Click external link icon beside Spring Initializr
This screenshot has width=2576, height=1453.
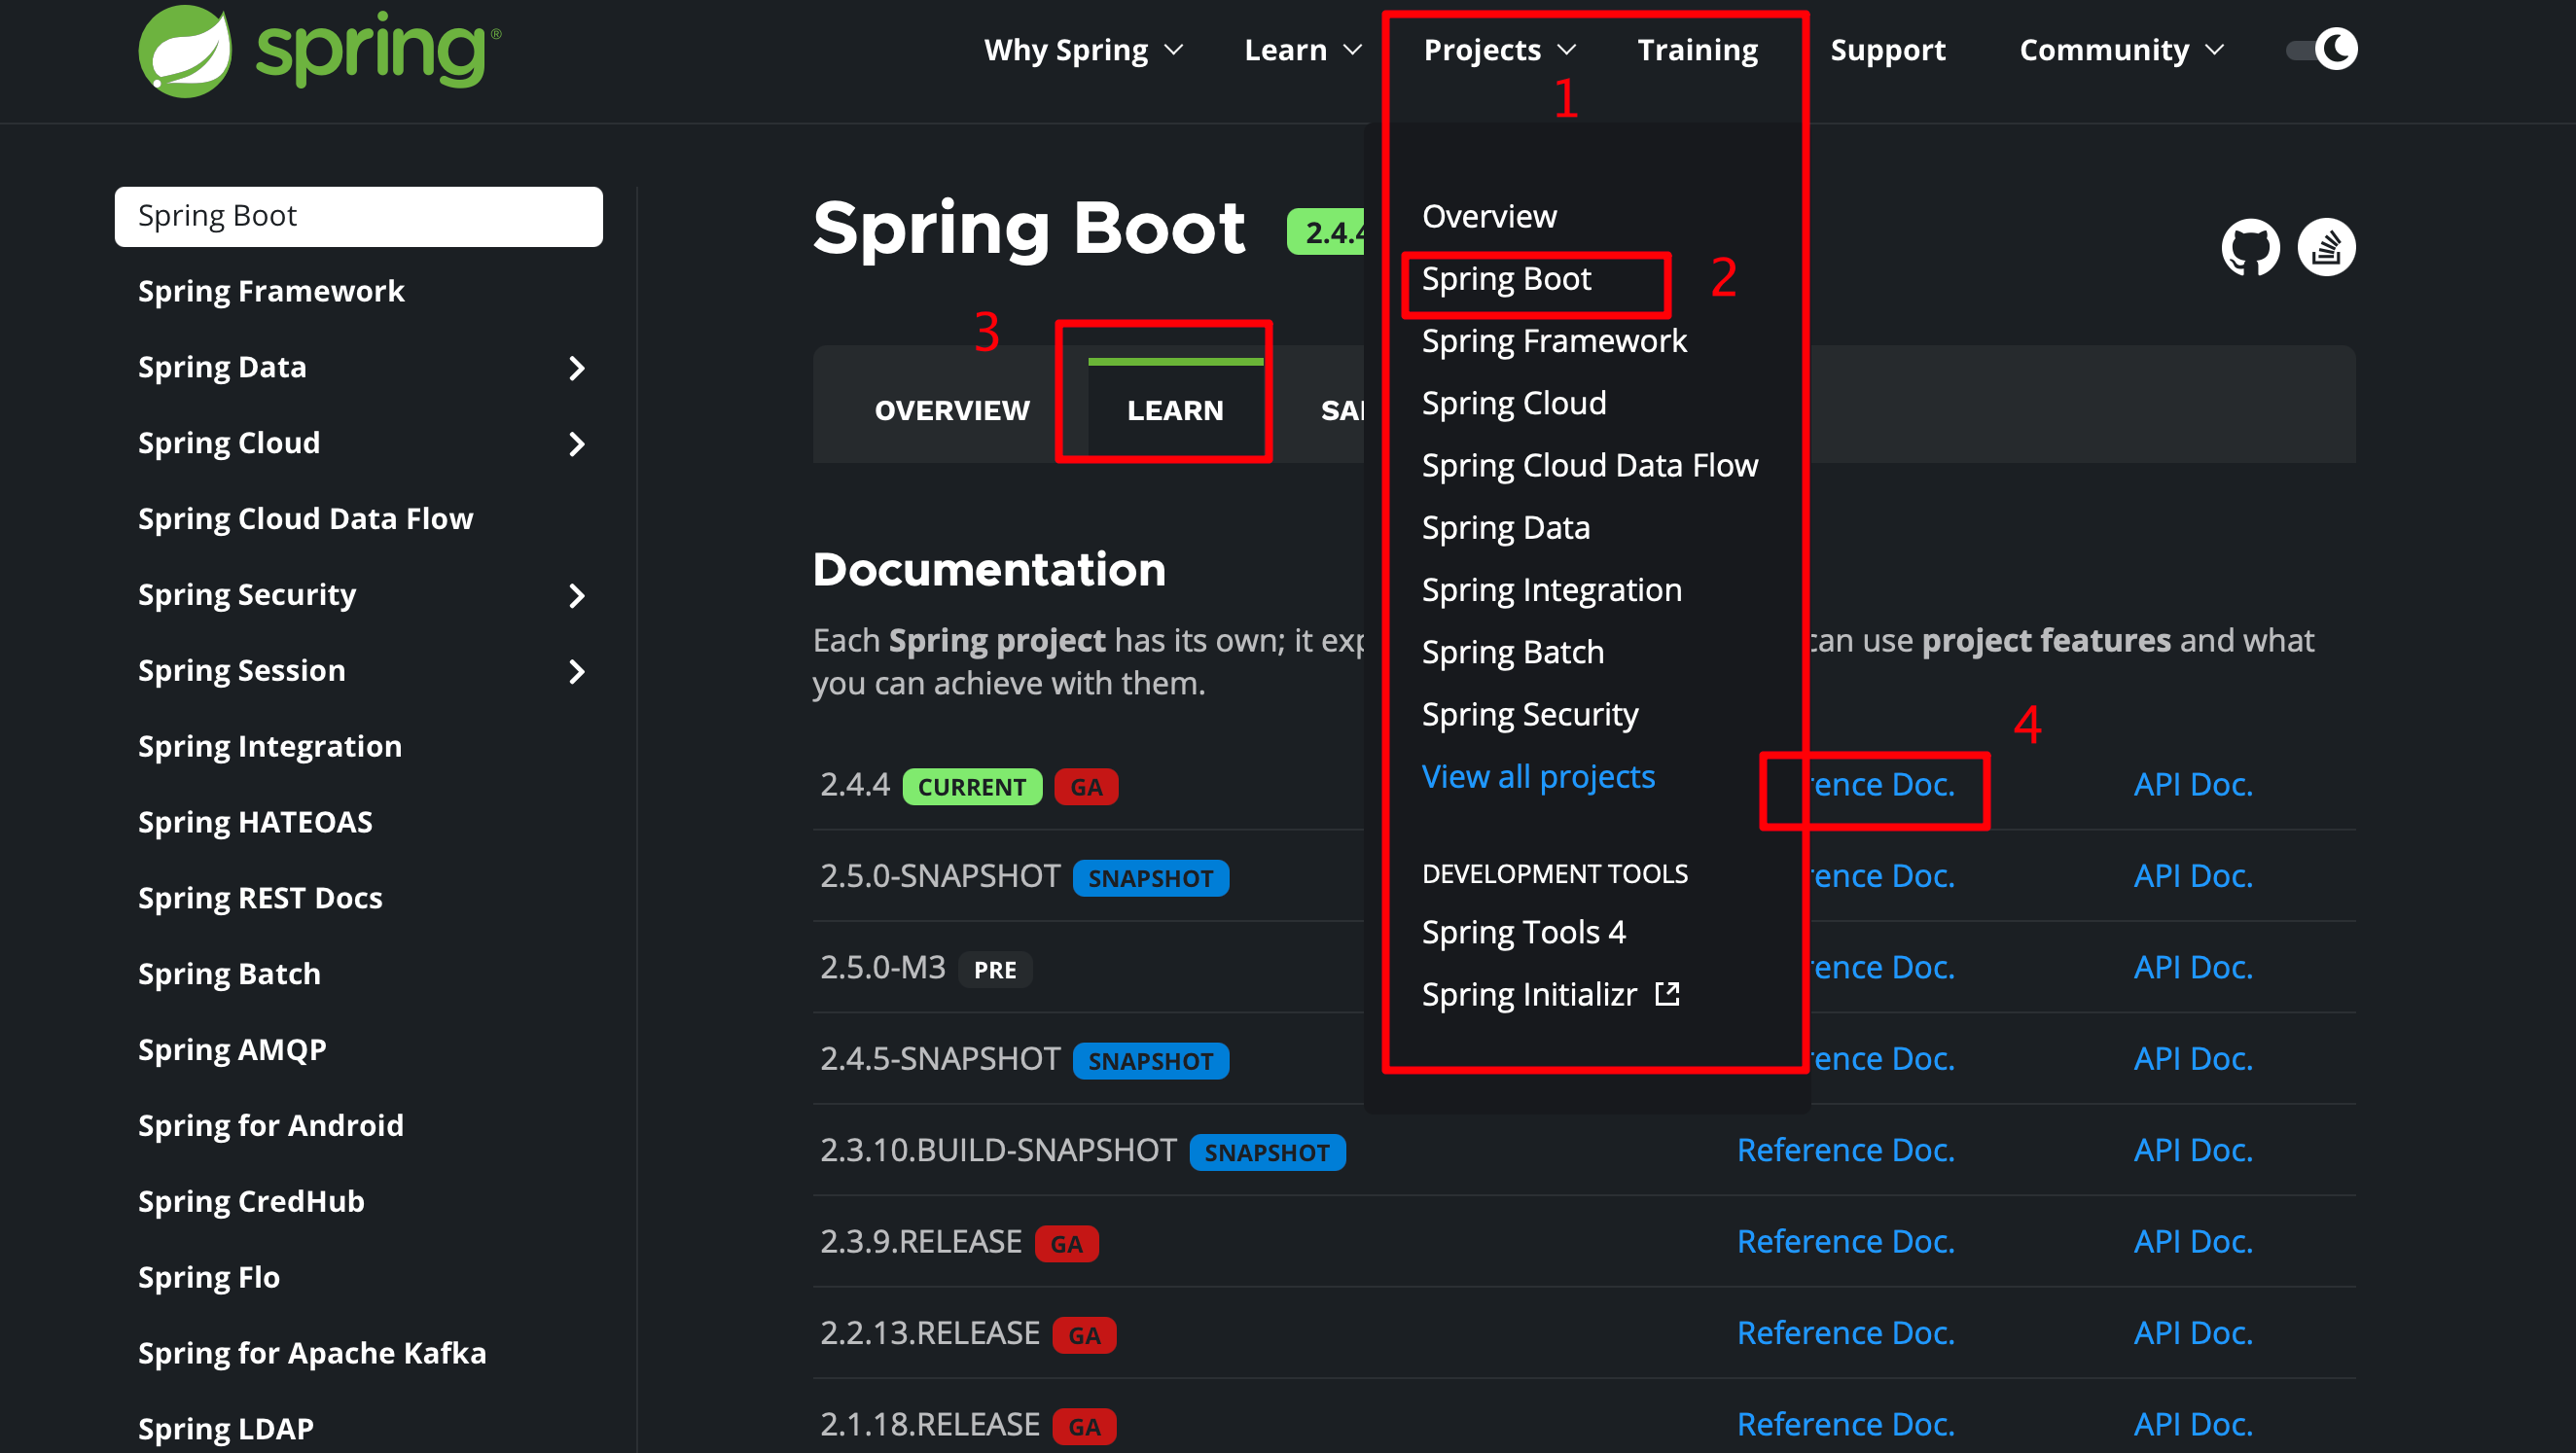click(1667, 994)
